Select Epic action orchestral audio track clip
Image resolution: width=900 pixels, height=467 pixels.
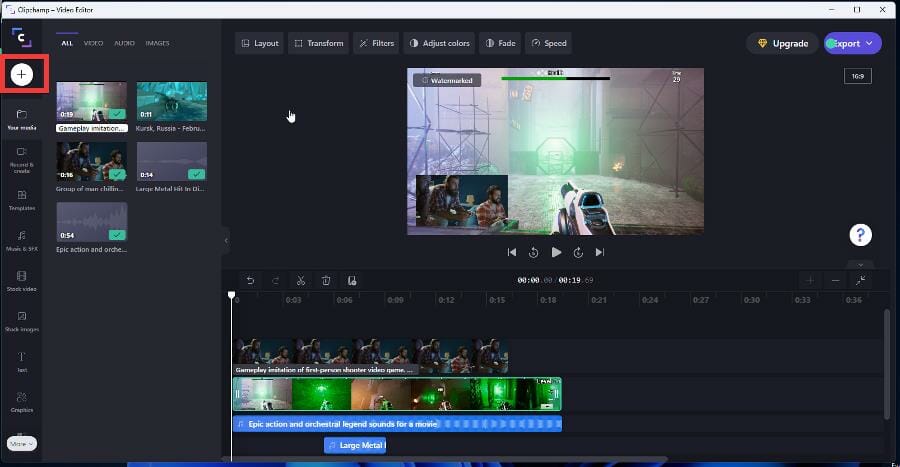pos(397,424)
